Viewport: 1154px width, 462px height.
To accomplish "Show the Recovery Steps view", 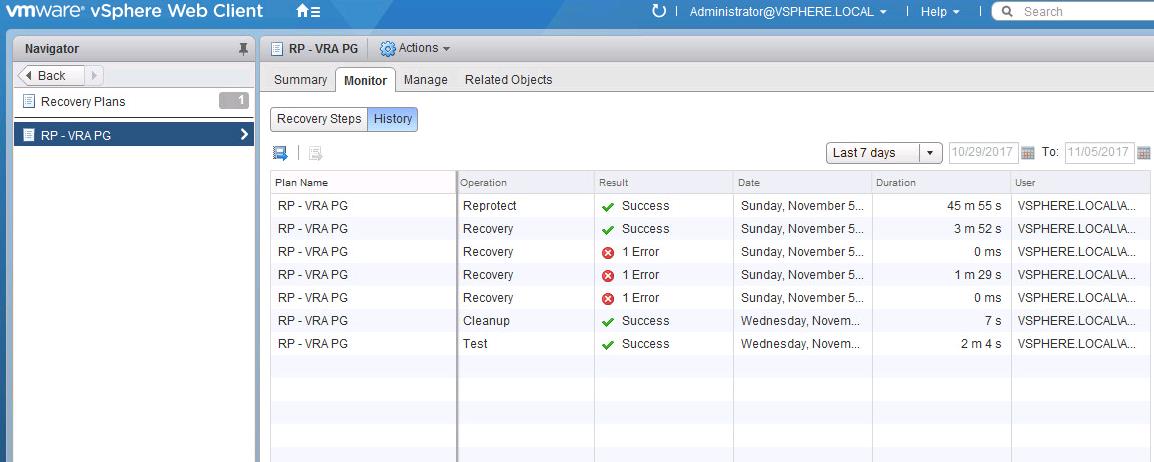I will coord(319,119).
